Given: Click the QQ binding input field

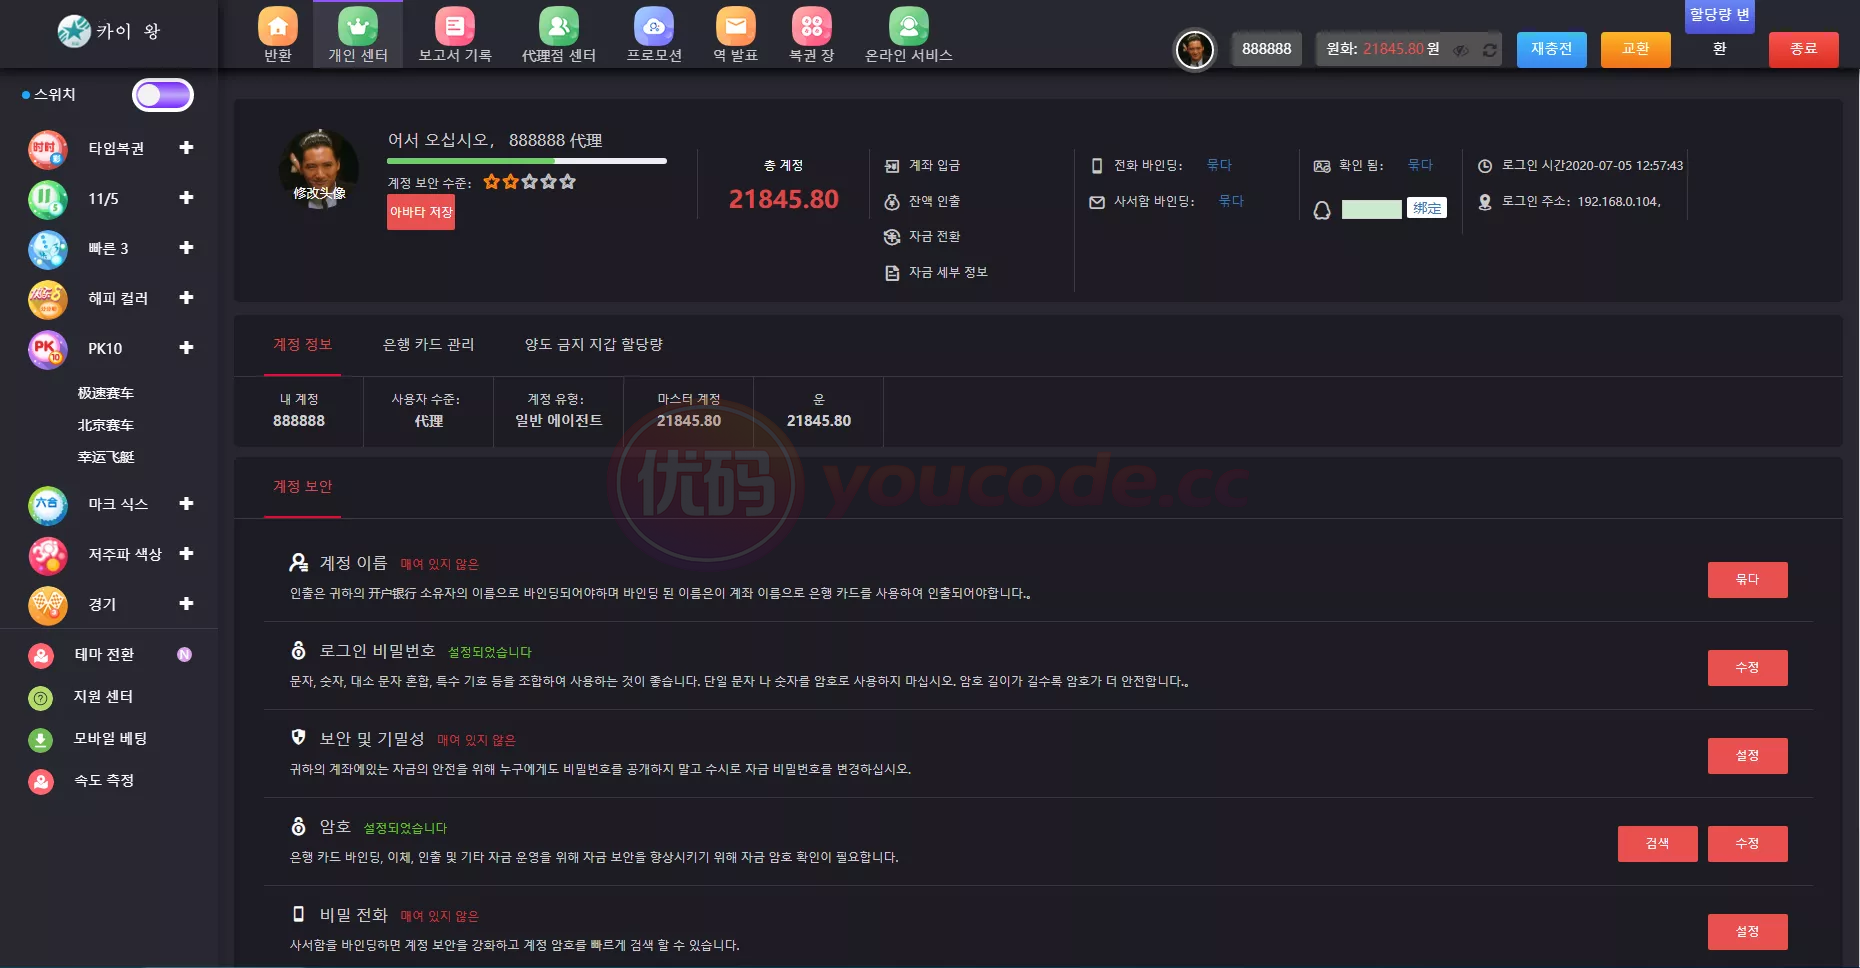Looking at the screenshot, I should (x=1371, y=209).
